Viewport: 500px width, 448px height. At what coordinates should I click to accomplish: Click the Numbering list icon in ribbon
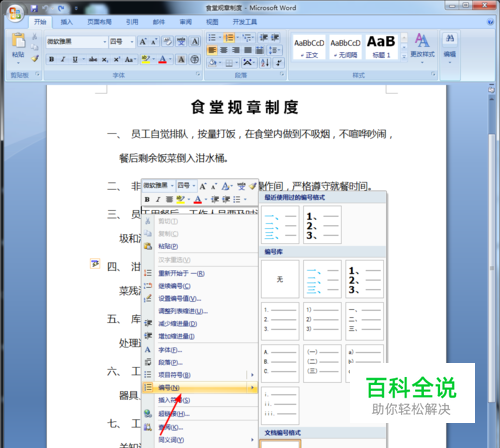tap(228, 37)
